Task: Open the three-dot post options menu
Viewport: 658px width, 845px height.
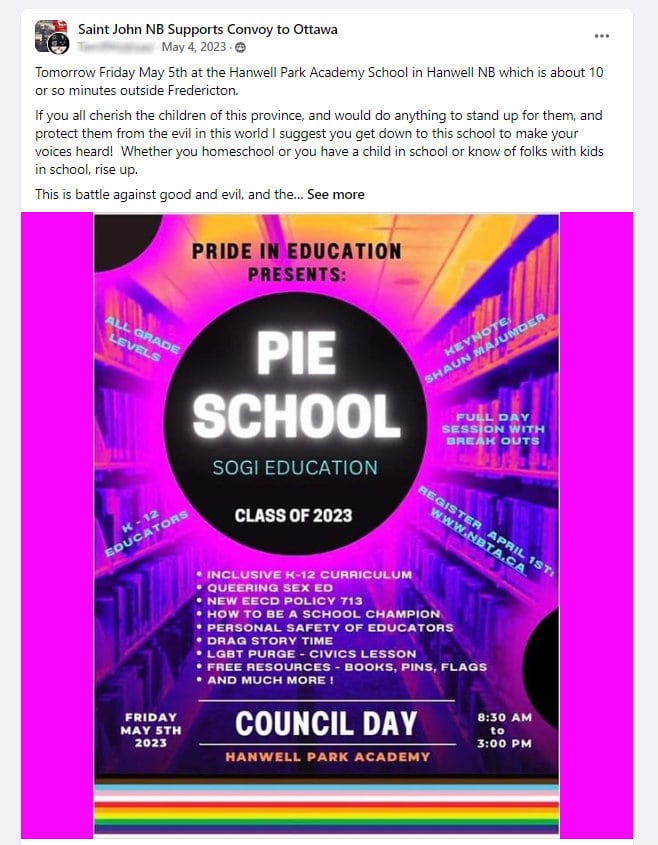Action: [601, 36]
